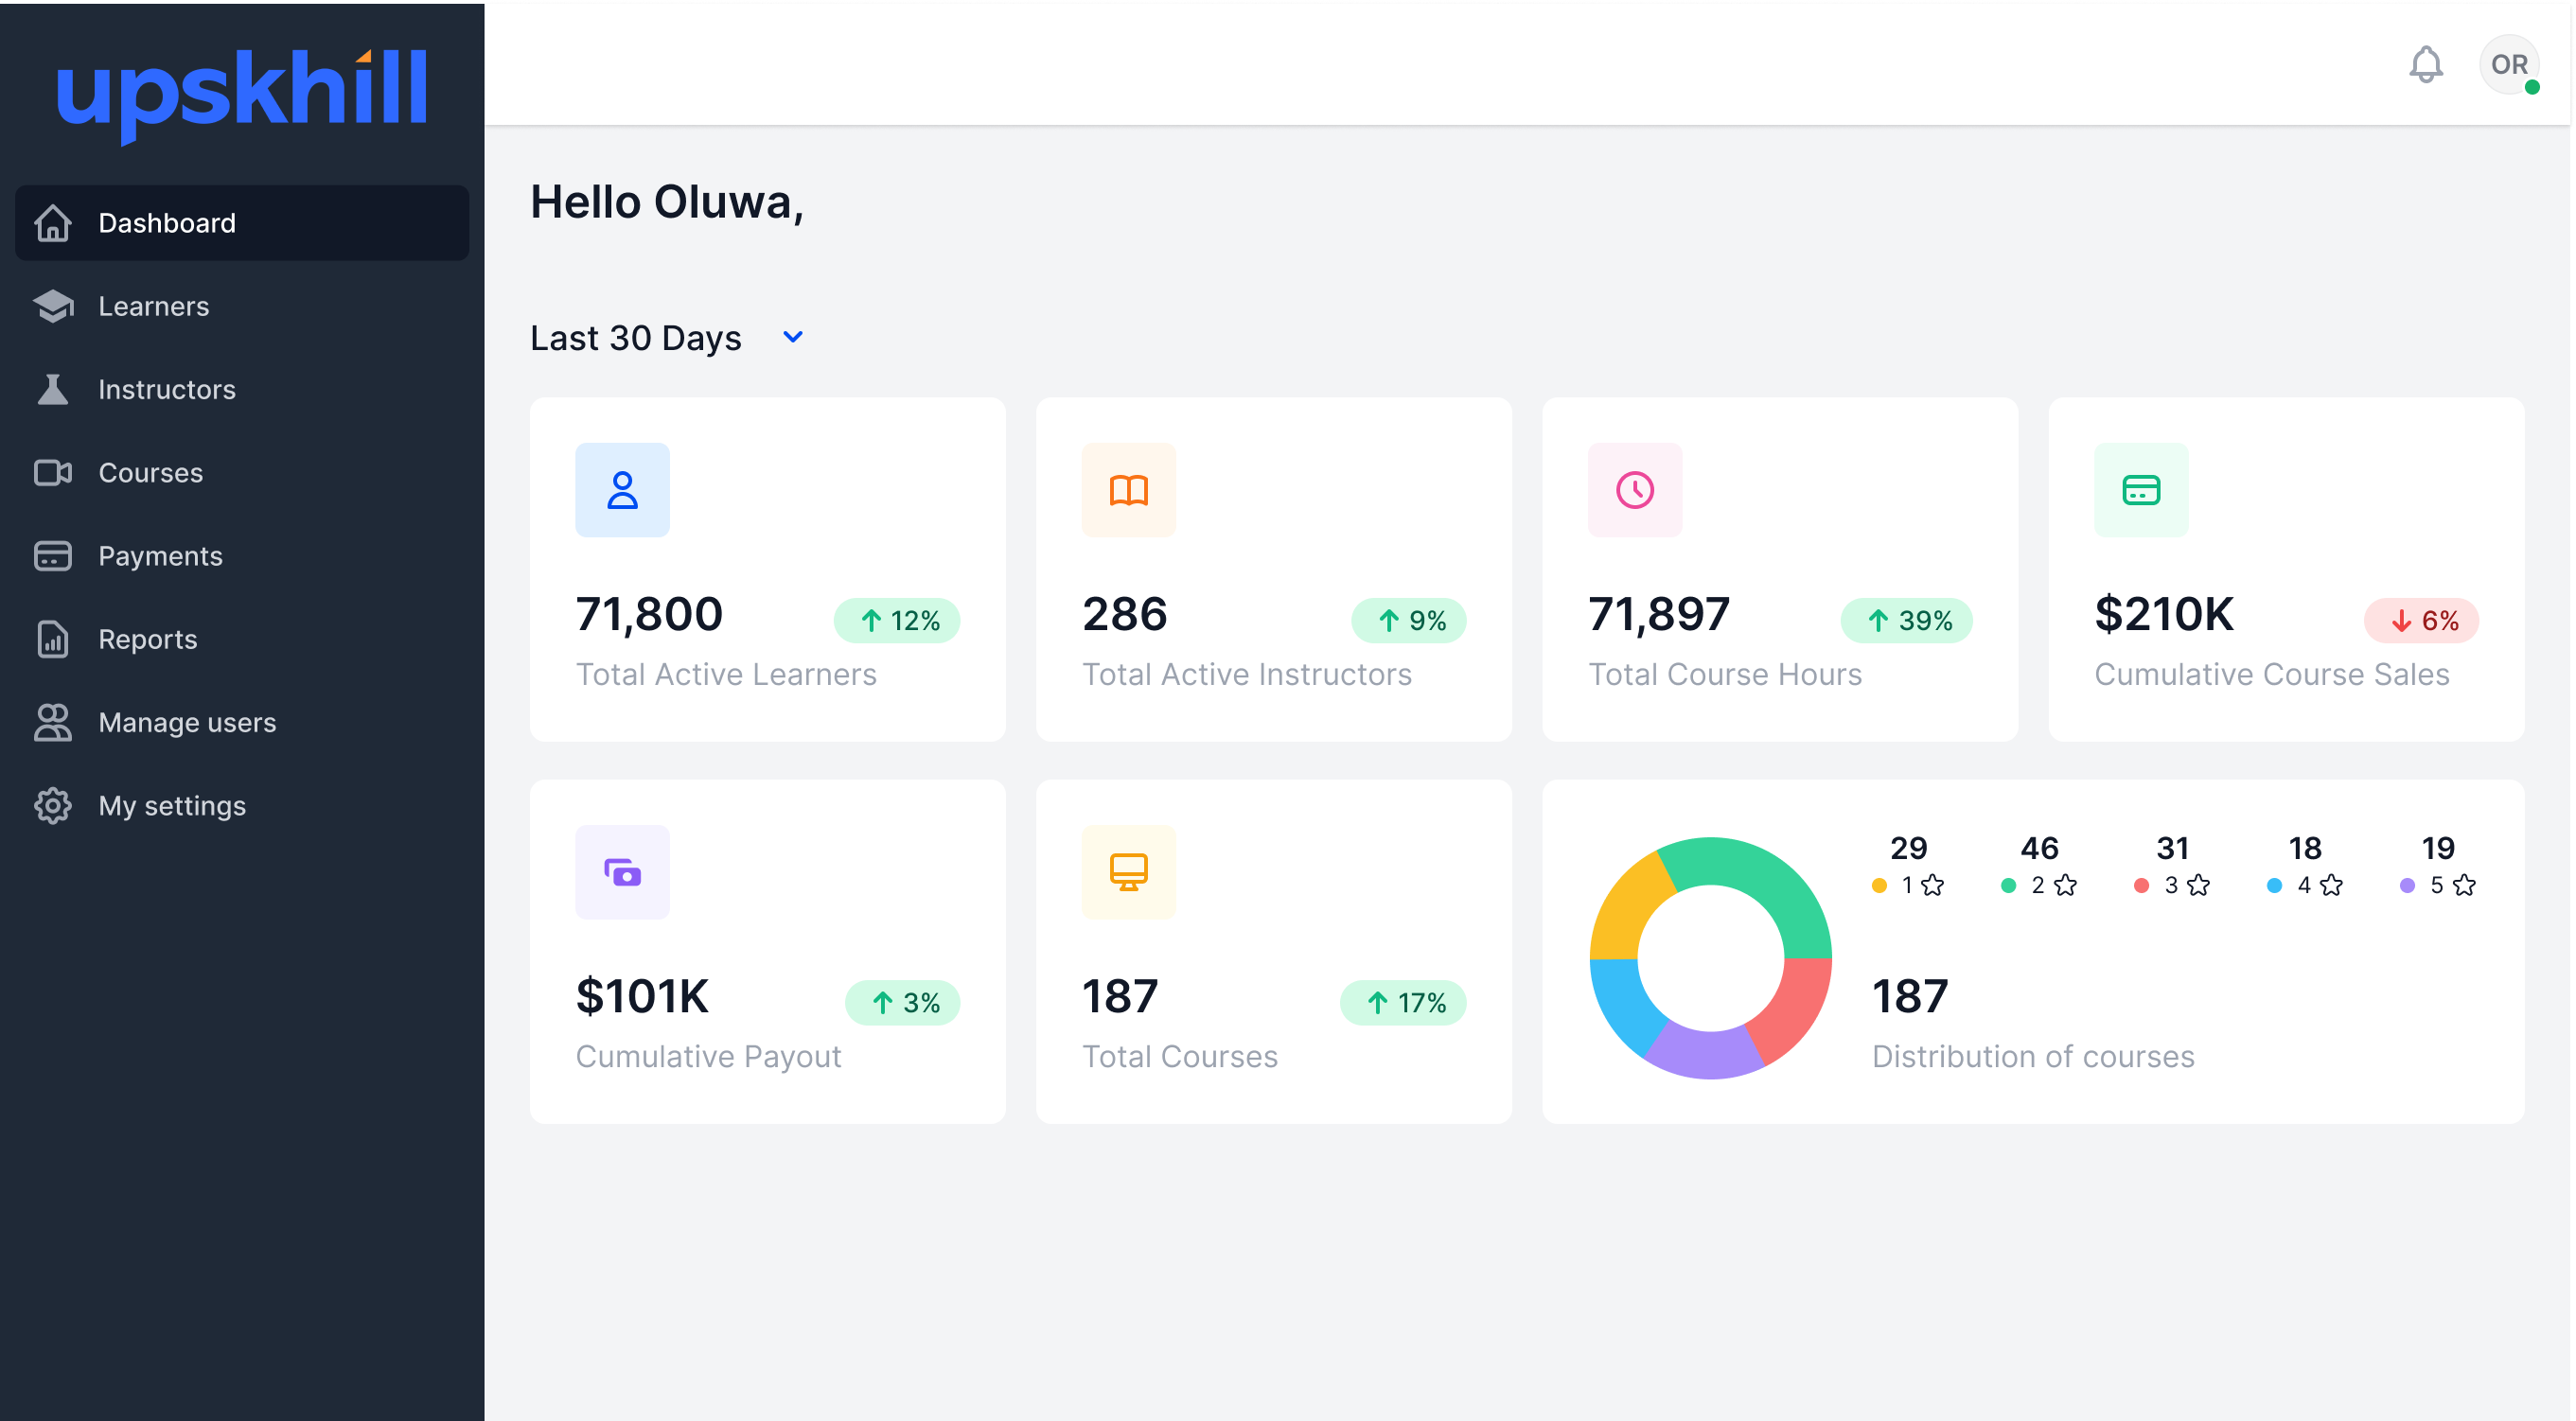
Task: Click the yellow monitor courses icon
Action: point(1128,872)
